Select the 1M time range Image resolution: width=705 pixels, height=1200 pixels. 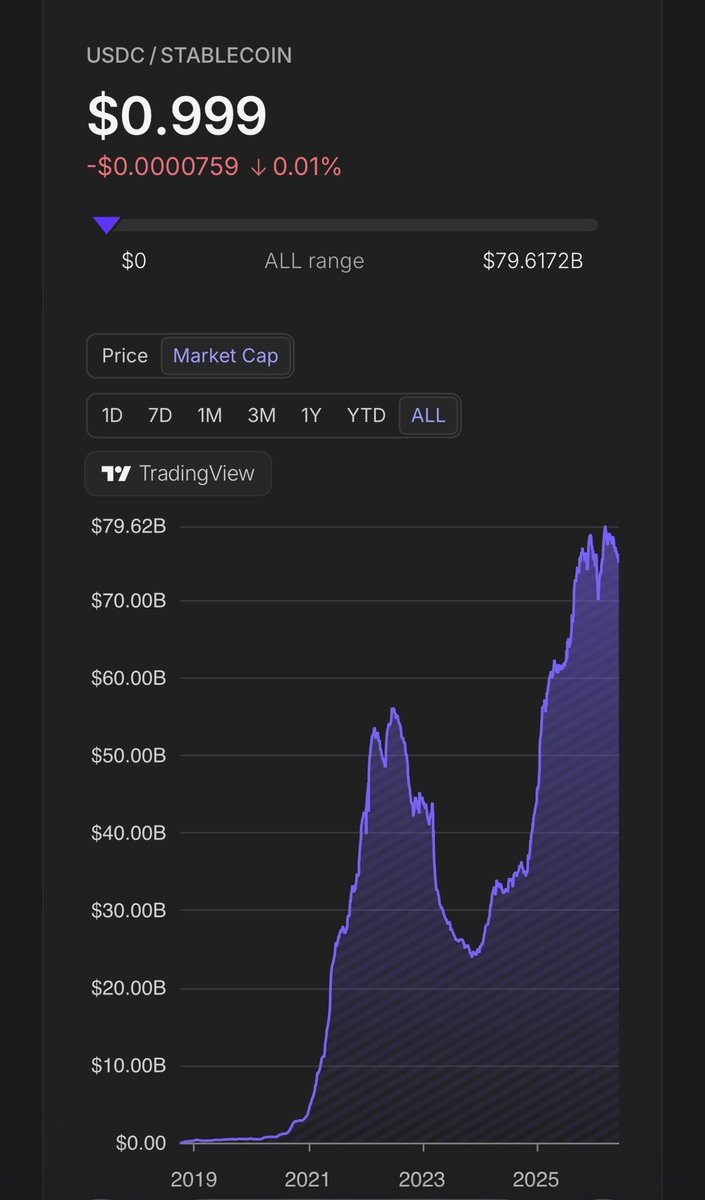coord(210,415)
